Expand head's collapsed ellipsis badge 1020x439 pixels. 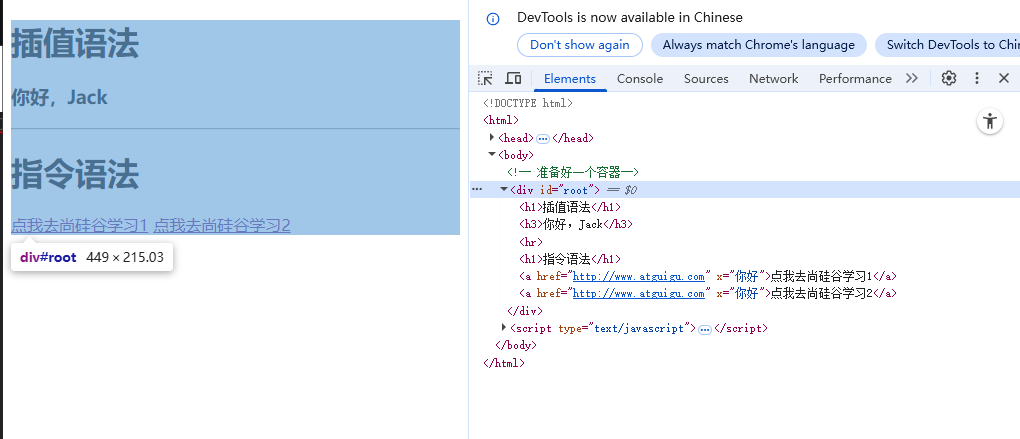pyautogui.click(x=543, y=138)
